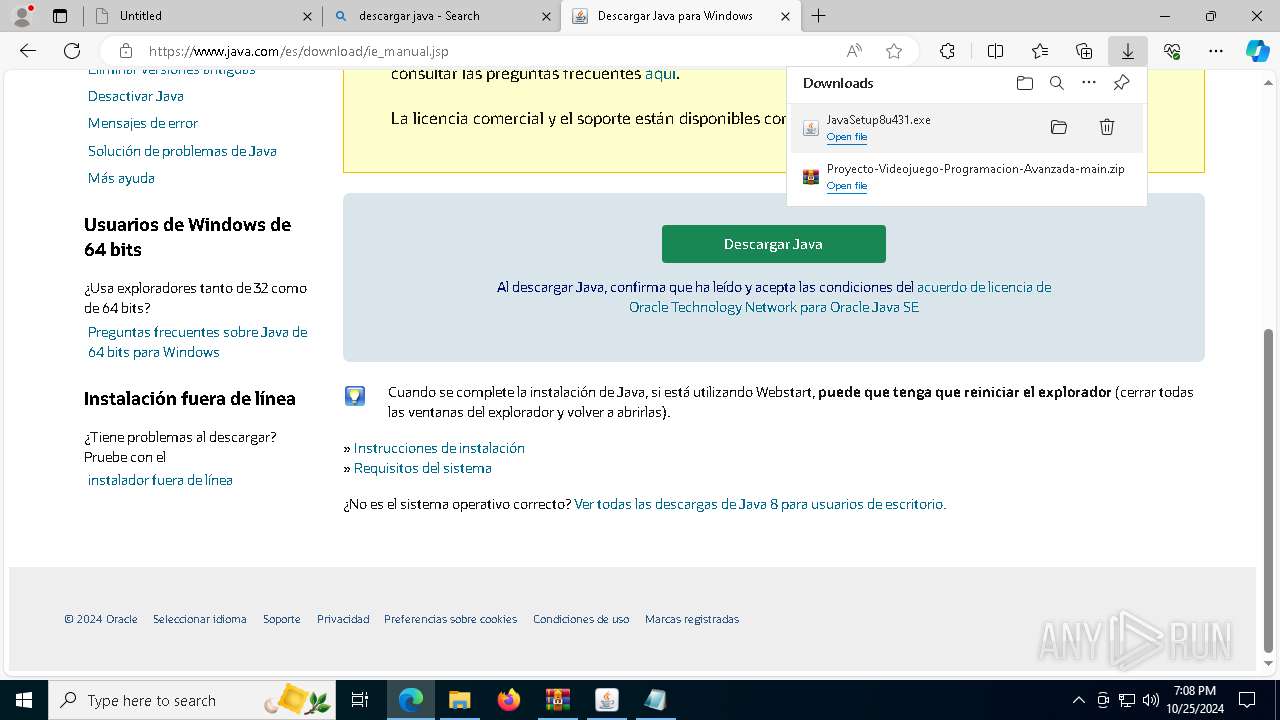Open Soporte footer link

[282, 619]
